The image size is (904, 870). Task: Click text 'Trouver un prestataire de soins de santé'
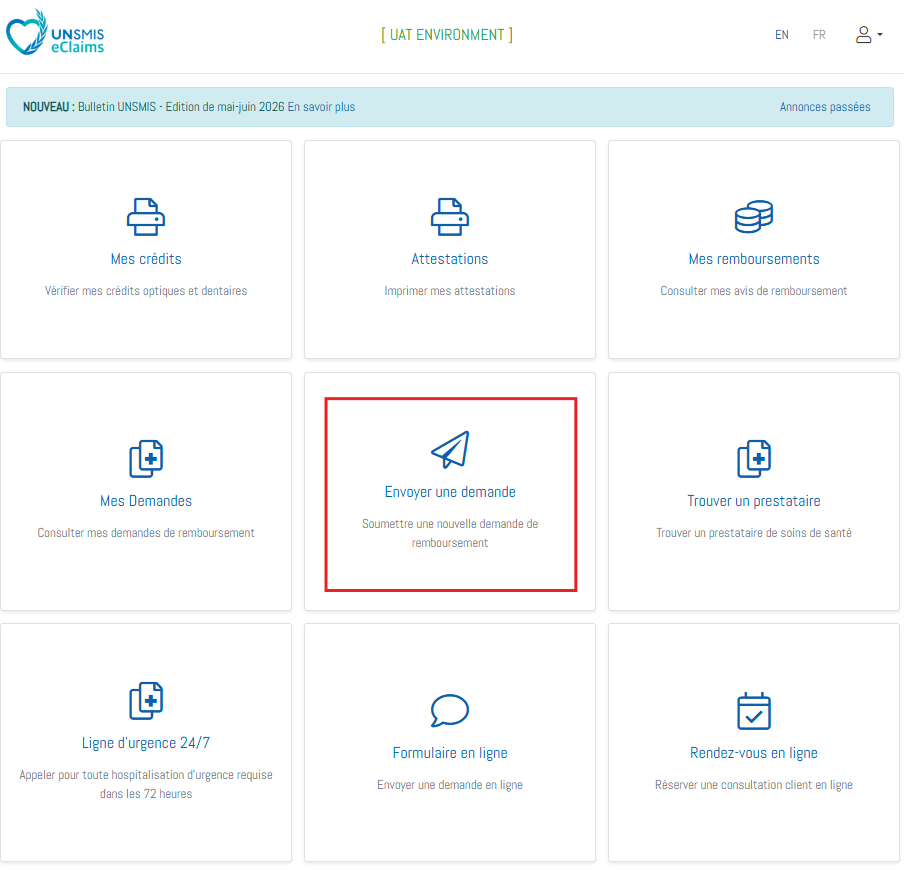click(754, 533)
